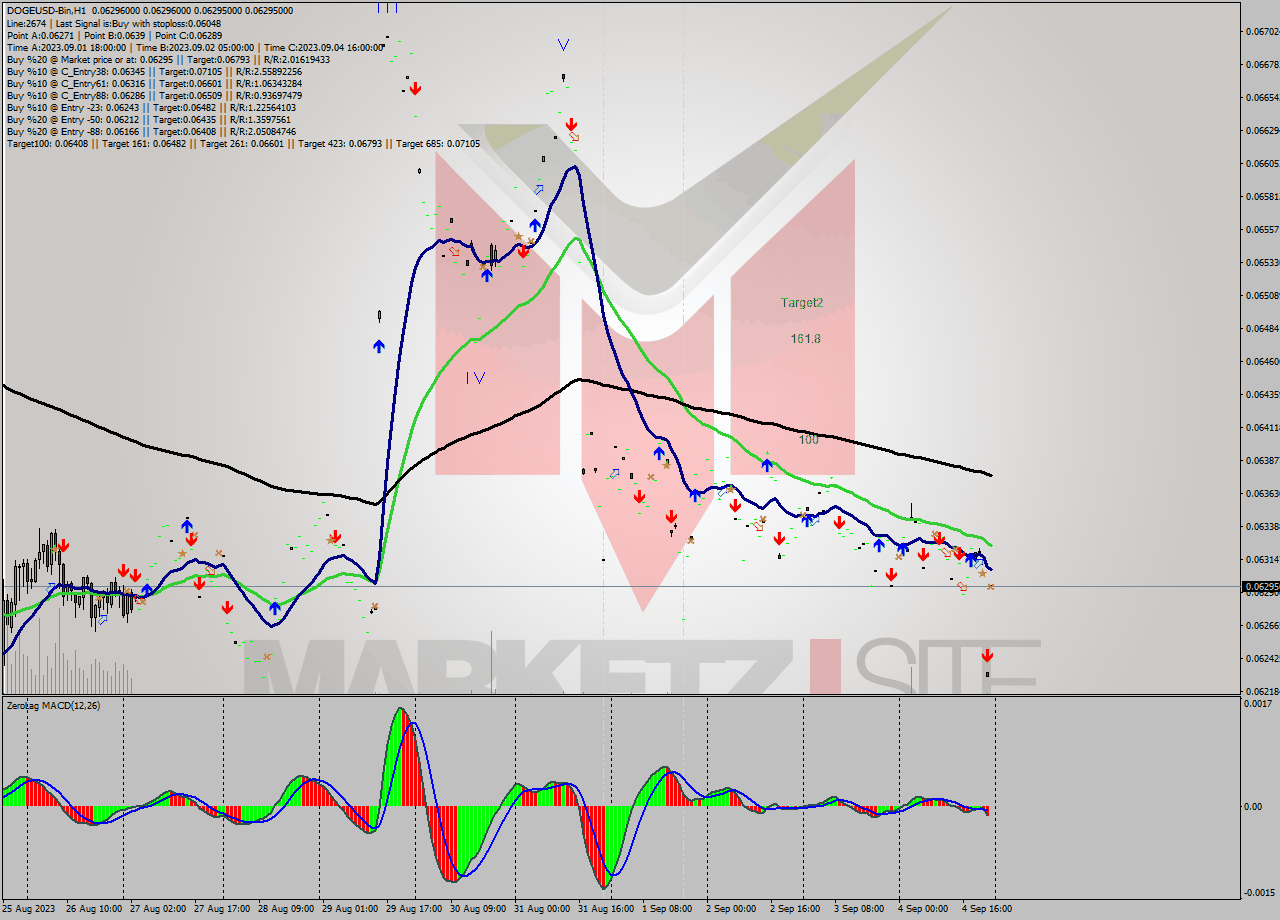1280x920 pixels.
Task: Click the blue 'V' wave label near top
Action: [x=563, y=45]
